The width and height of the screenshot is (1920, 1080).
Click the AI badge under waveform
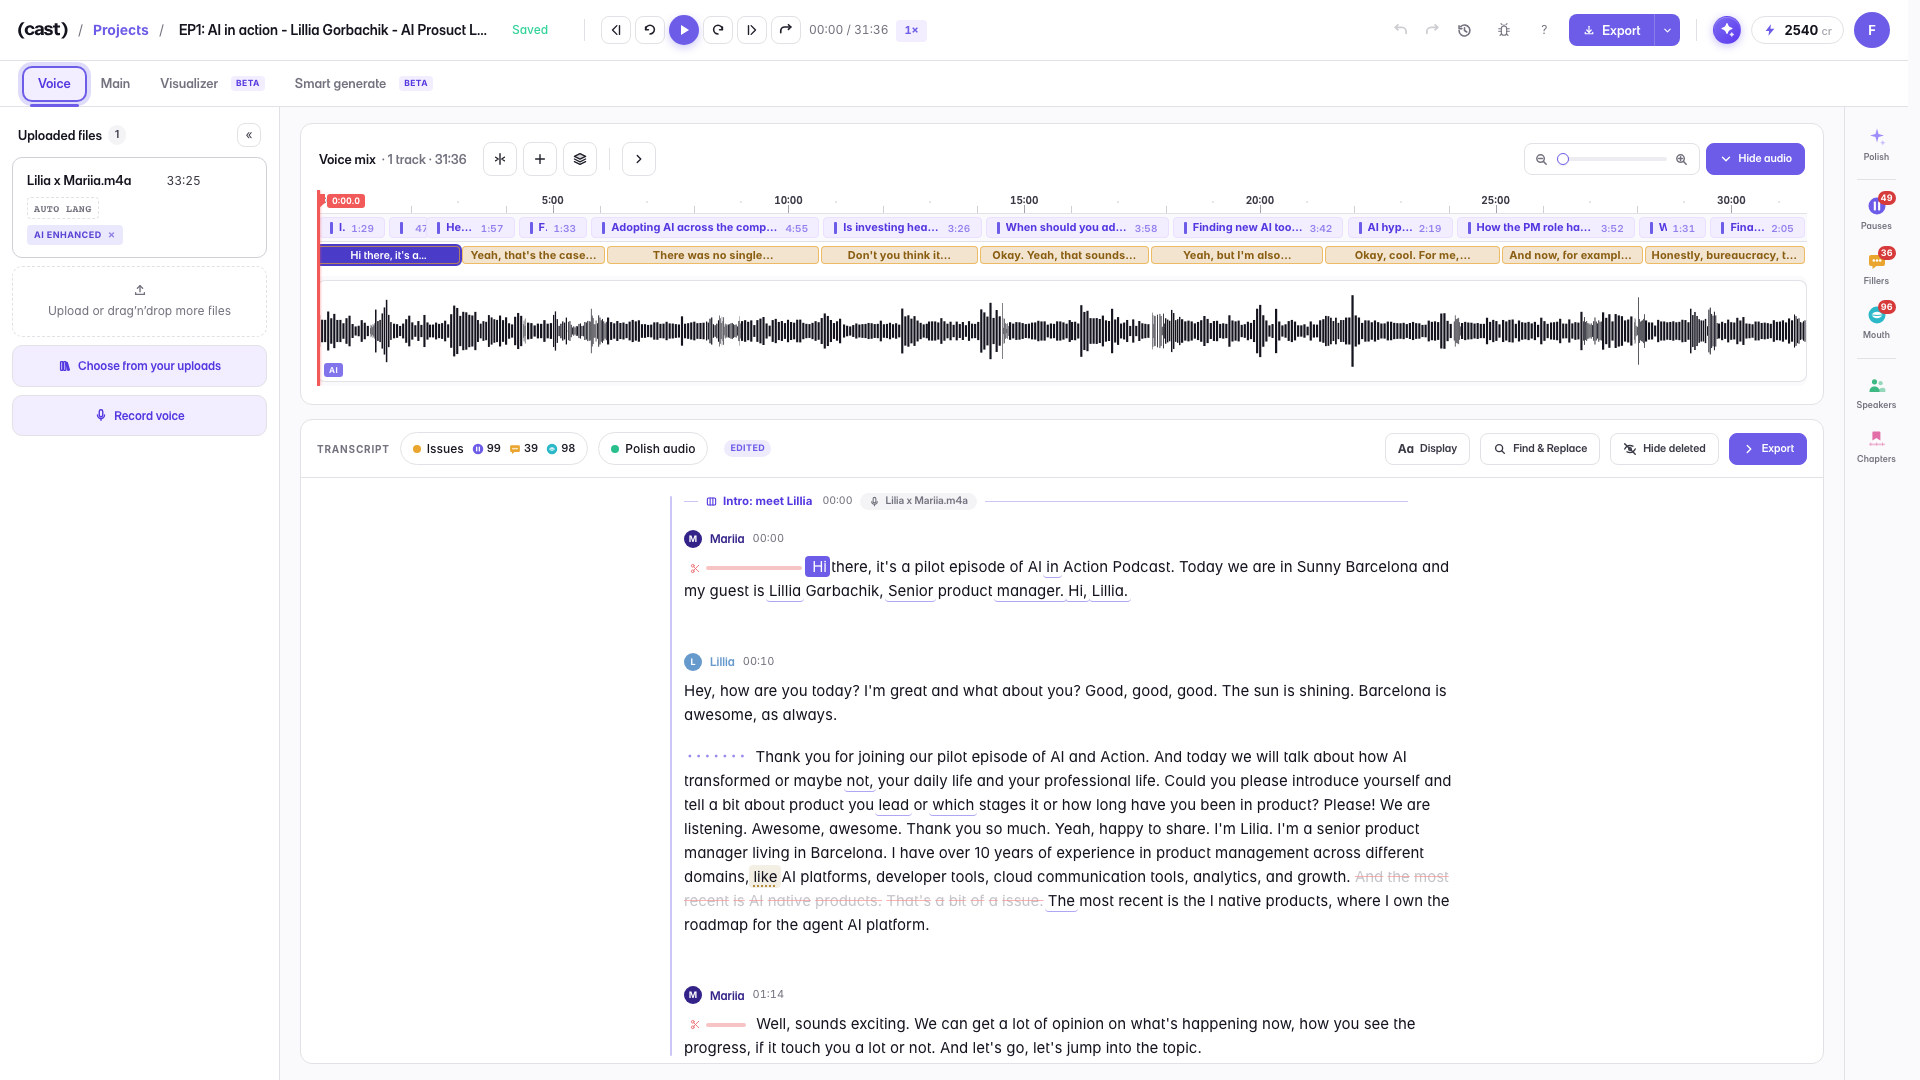point(334,370)
